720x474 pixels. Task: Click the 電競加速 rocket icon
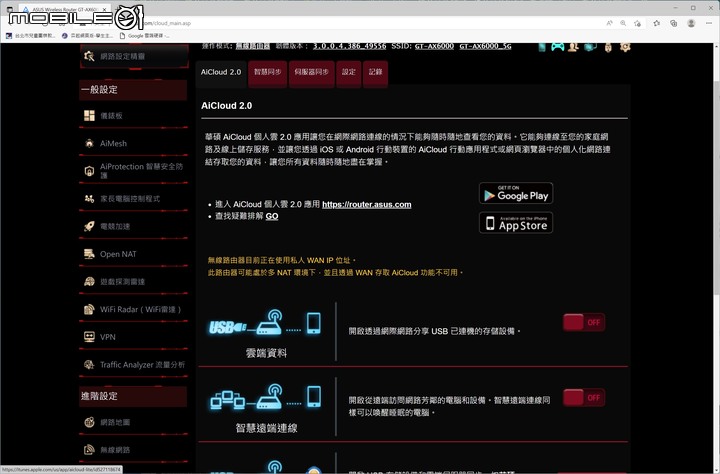click(89, 226)
